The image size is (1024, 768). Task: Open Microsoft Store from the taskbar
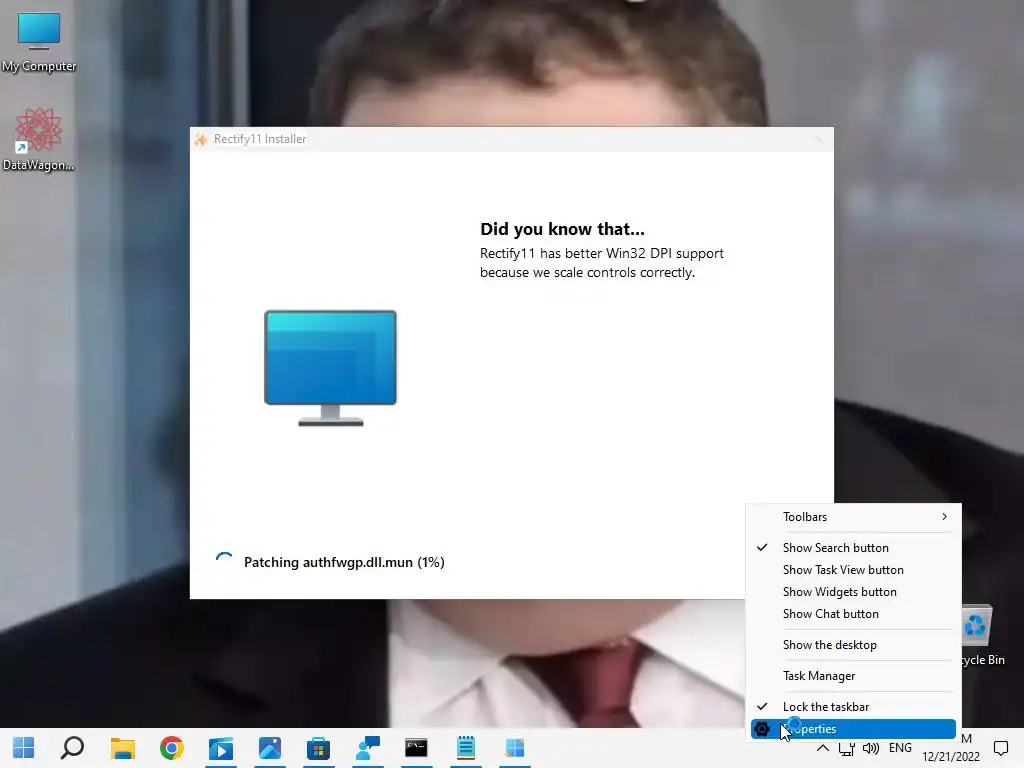[x=319, y=748]
